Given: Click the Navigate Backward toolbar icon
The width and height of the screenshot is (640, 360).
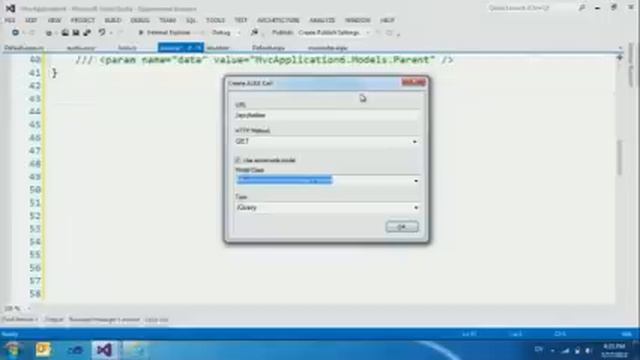Looking at the screenshot, I should tap(15, 33).
